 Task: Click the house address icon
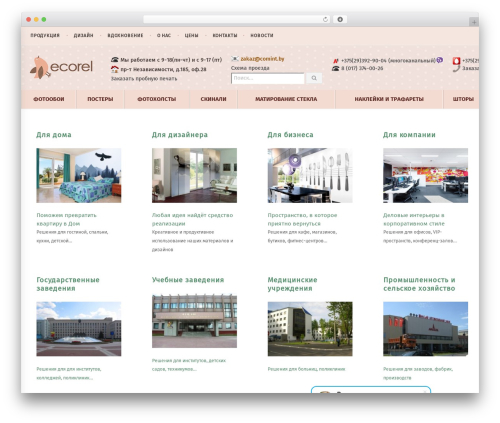pos(115,69)
